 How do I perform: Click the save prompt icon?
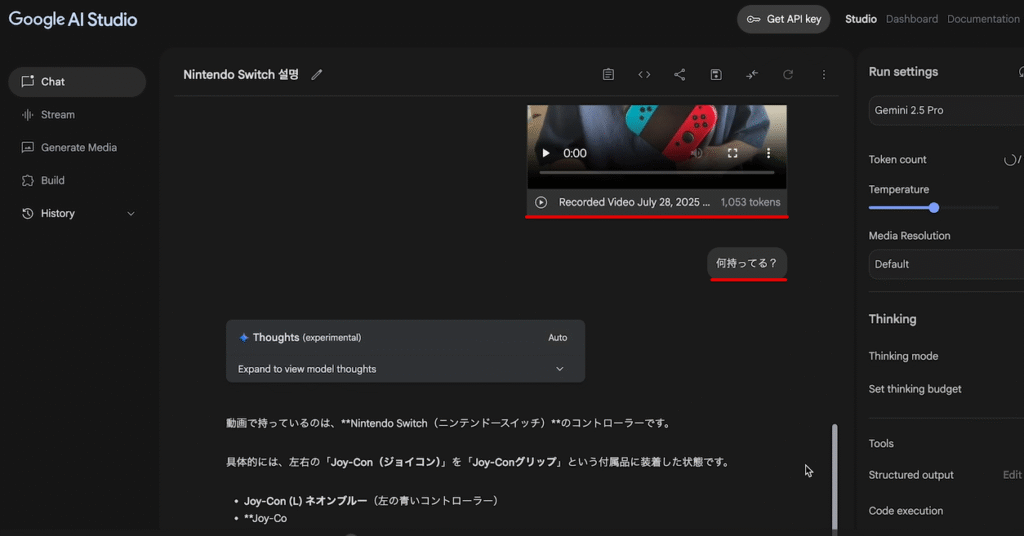716,74
